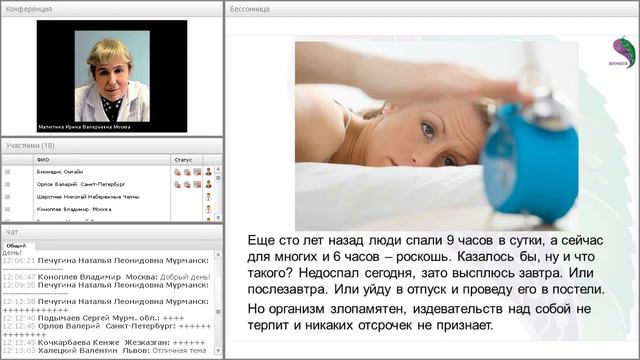Toggle row marker for Шерстнев Николай participant
This screenshot has height=360, width=640.
[x=7, y=197]
